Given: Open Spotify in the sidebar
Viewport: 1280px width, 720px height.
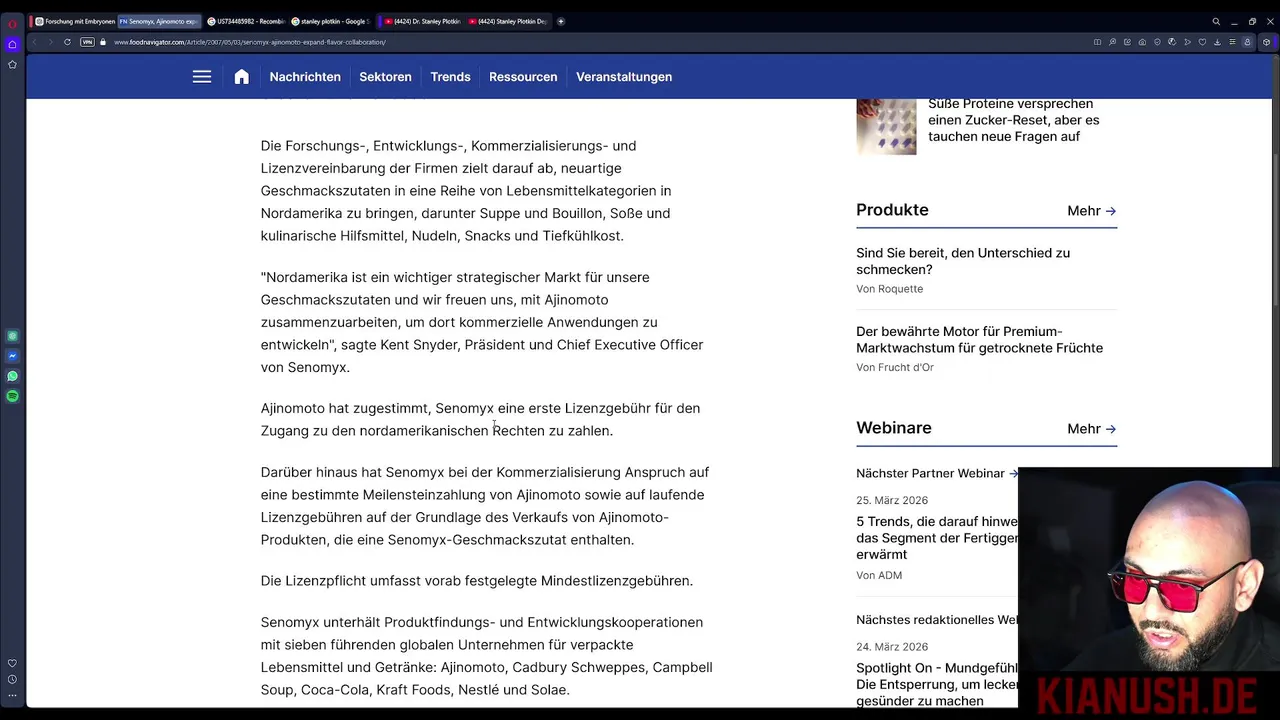Looking at the screenshot, I should click(12, 396).
